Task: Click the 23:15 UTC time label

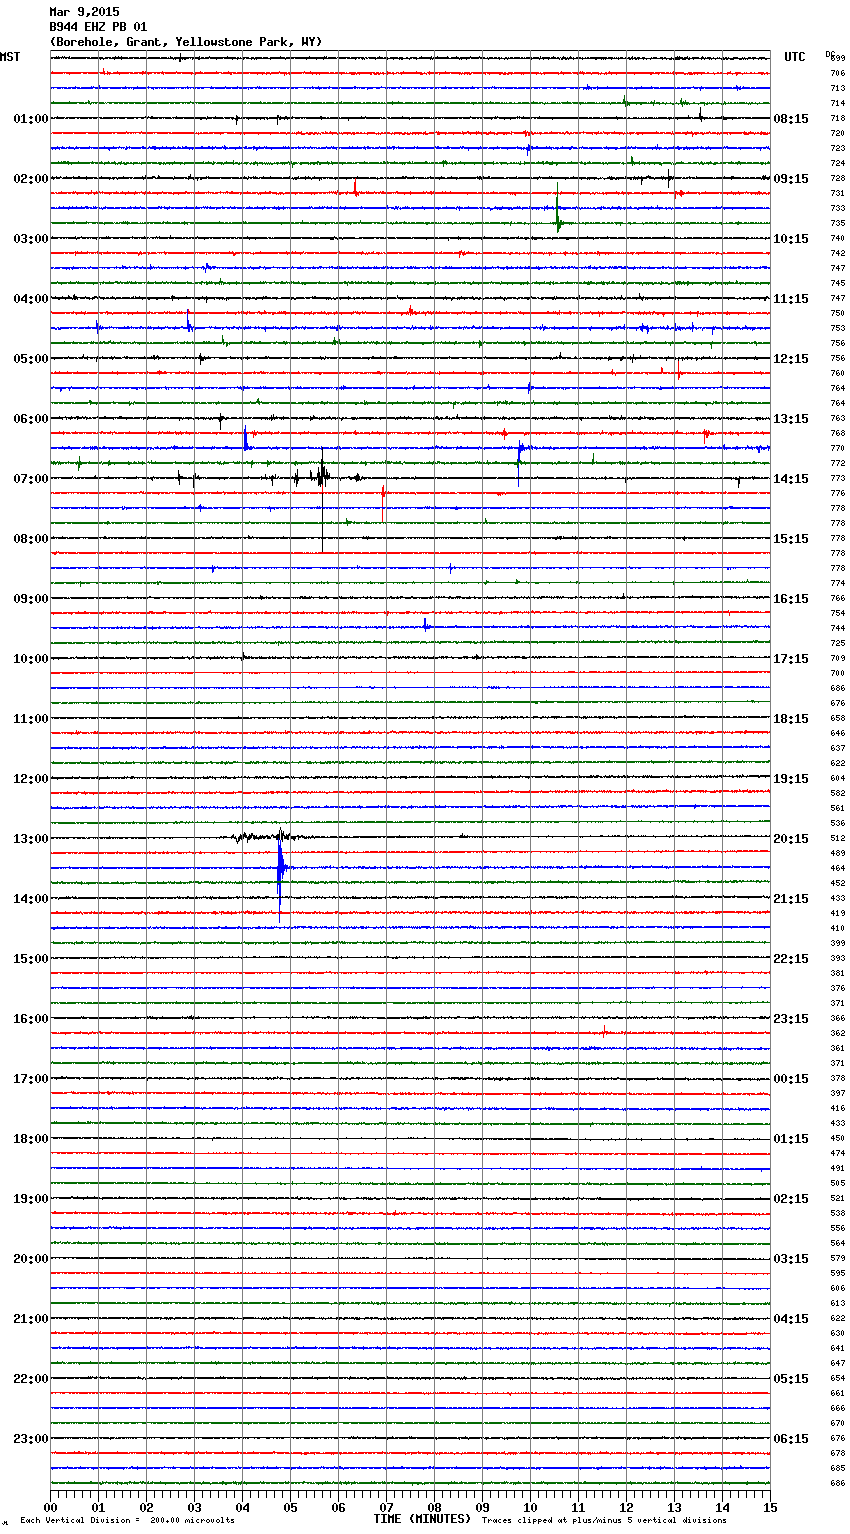Action: point(791,1019)
